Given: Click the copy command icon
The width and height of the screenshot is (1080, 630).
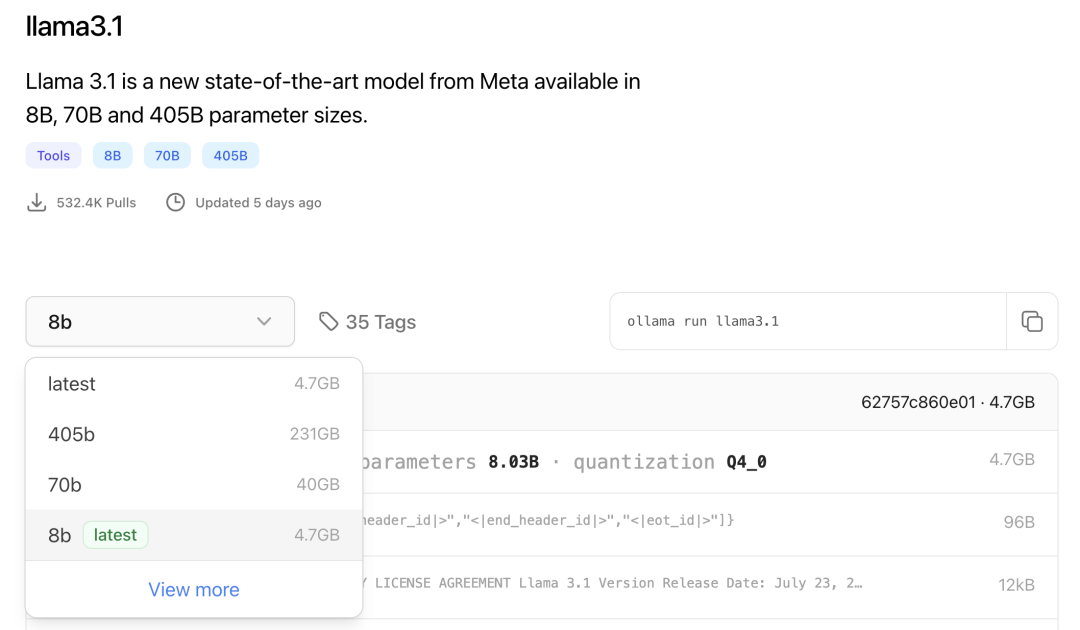Looking at the screenshot, I should pos(1031,321).
